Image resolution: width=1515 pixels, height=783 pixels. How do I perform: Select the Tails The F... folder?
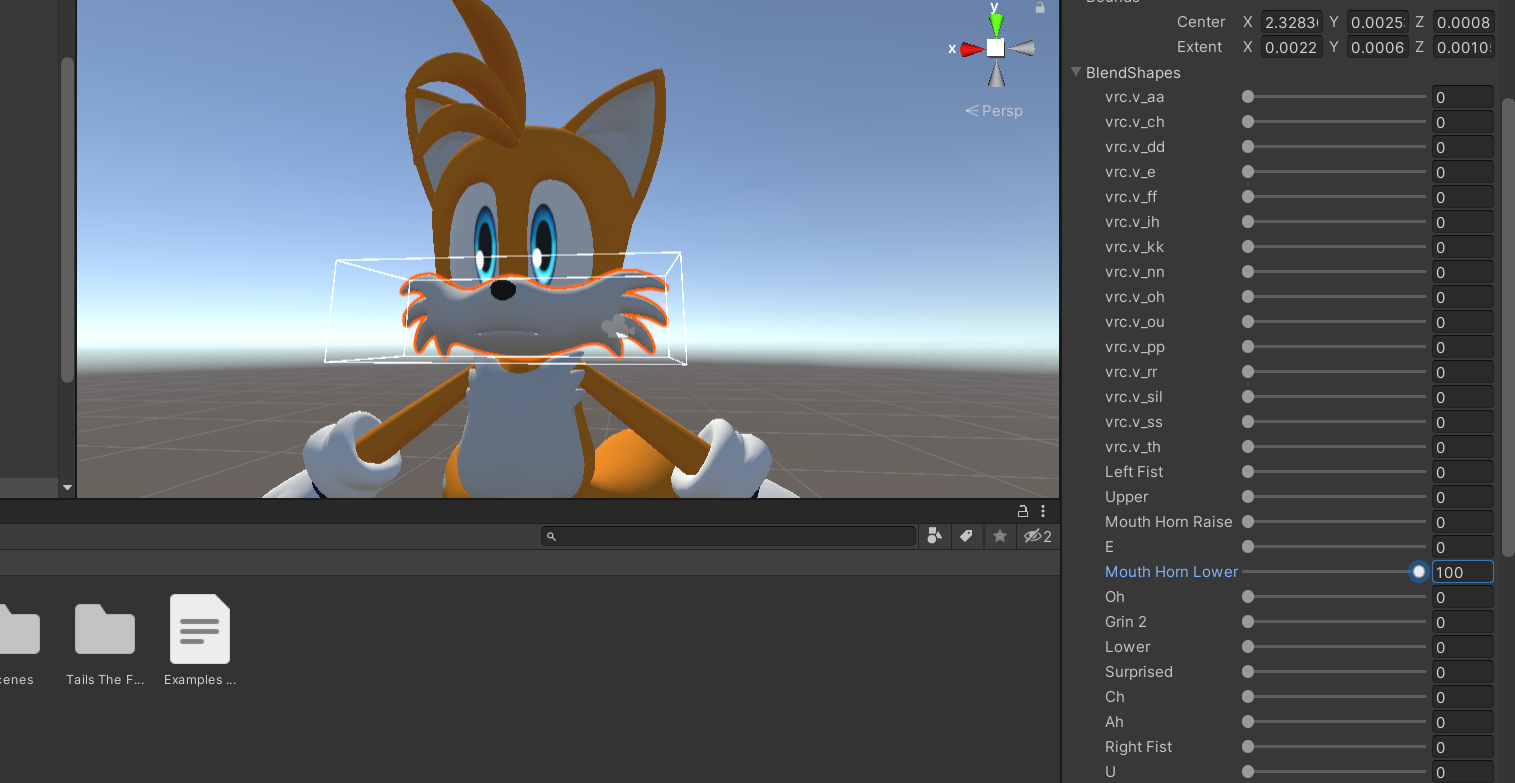point(105,633)
